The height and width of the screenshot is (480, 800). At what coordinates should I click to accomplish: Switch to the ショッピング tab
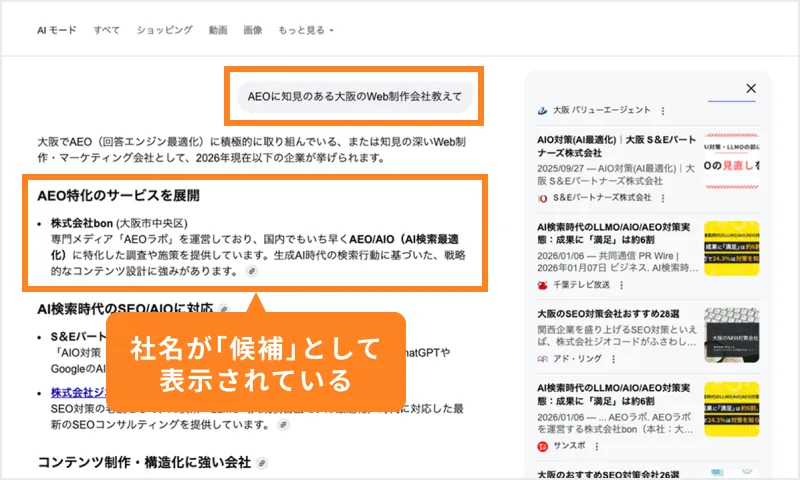tap(164, 30)
